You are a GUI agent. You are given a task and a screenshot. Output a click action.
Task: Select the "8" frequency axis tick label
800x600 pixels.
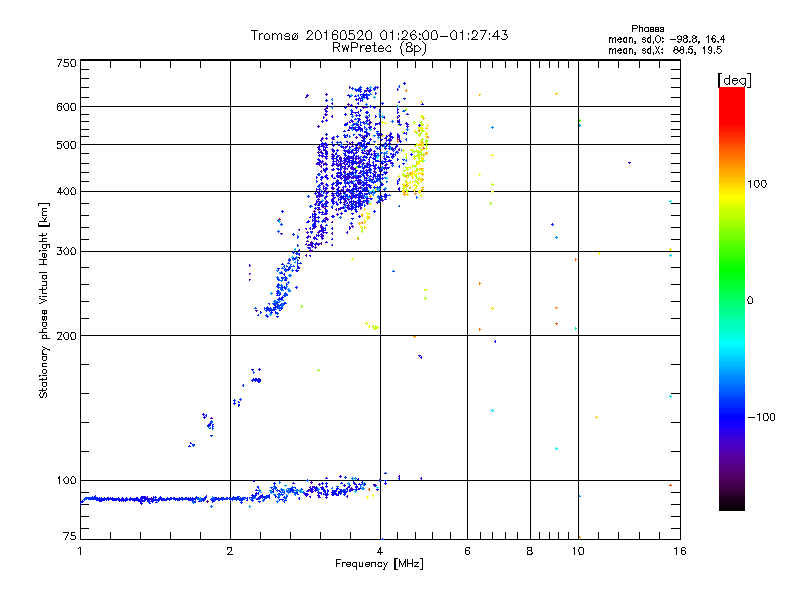pyautogui.click(x=530, y=551)
